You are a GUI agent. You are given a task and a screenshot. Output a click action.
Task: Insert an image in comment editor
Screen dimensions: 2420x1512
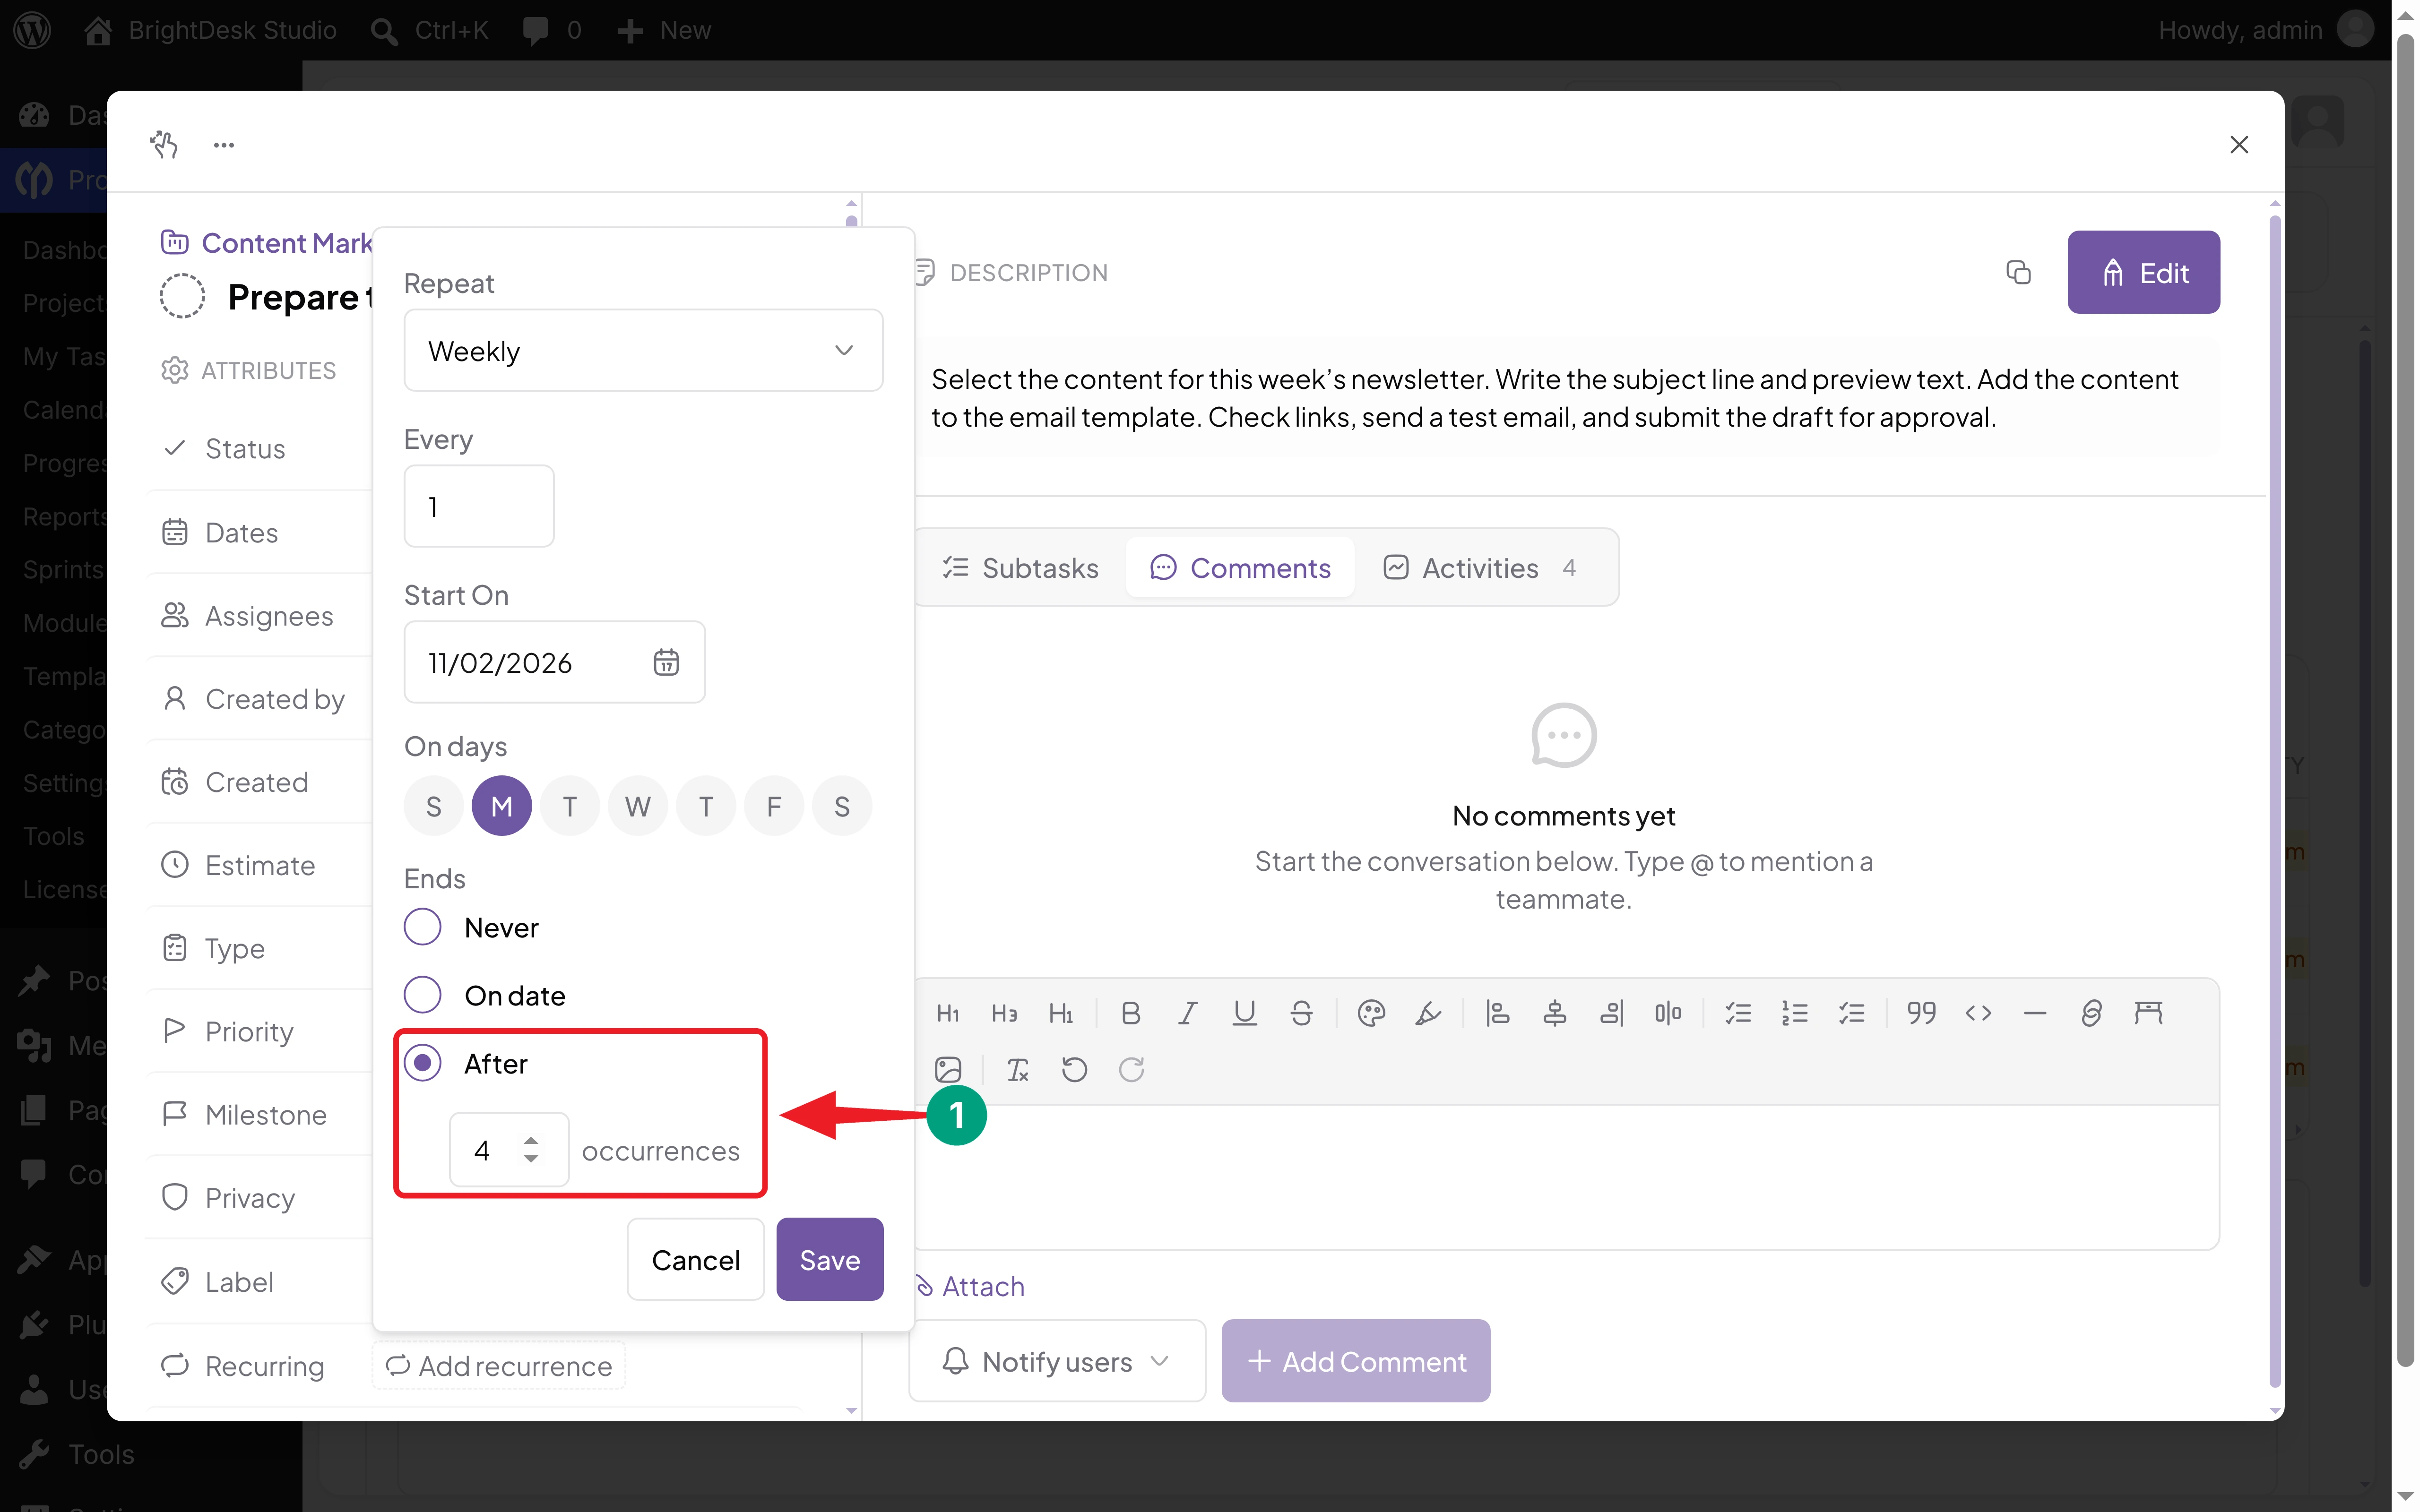[948, 1070]
